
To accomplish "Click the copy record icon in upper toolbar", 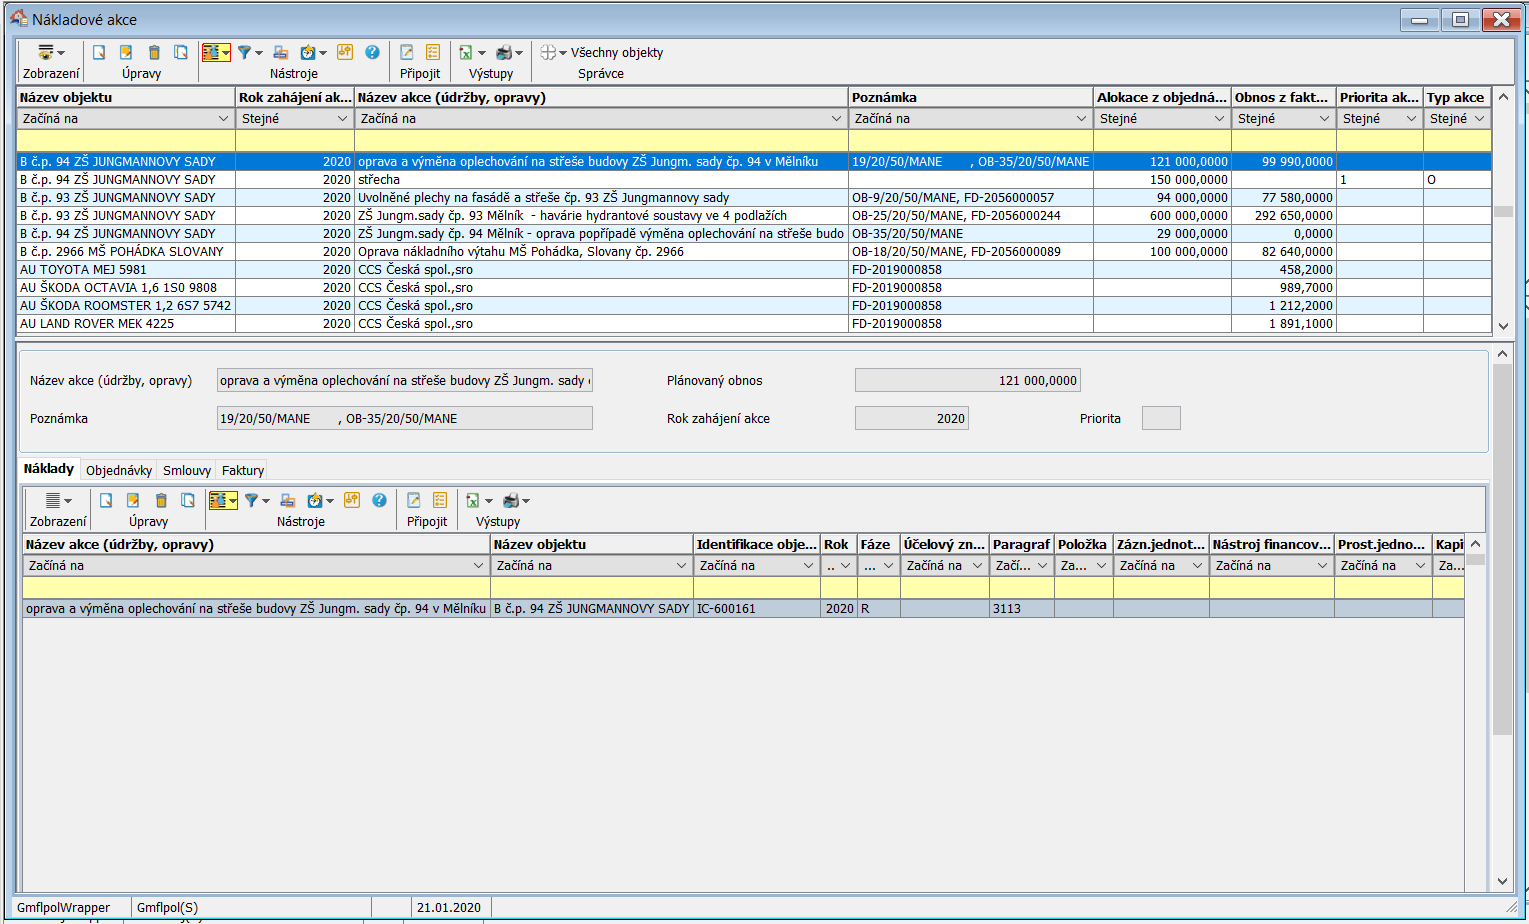I will (x=181, y=53).
